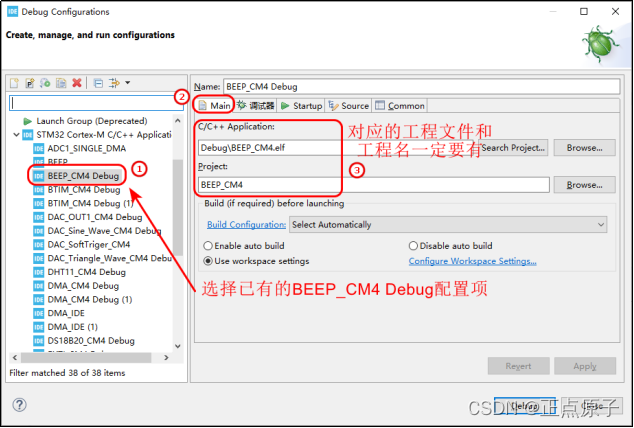
Task: Click the Export launch configuration icon
Action: click(45, 83)
